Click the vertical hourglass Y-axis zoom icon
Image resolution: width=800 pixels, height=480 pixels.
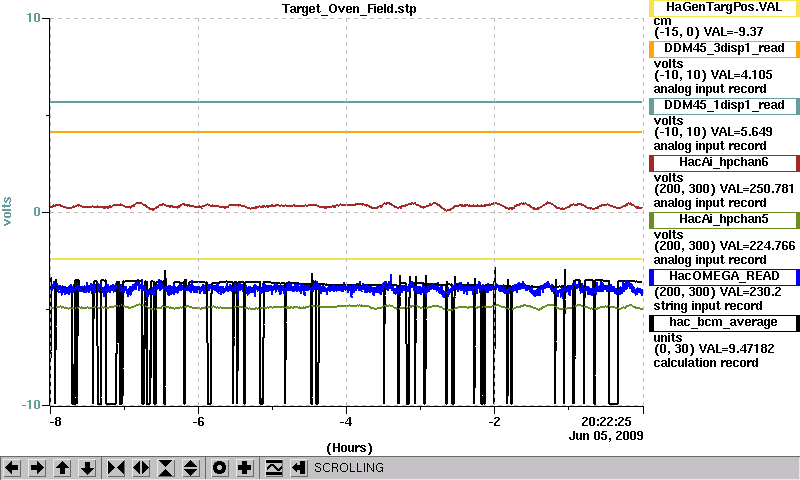coord(166,468)
